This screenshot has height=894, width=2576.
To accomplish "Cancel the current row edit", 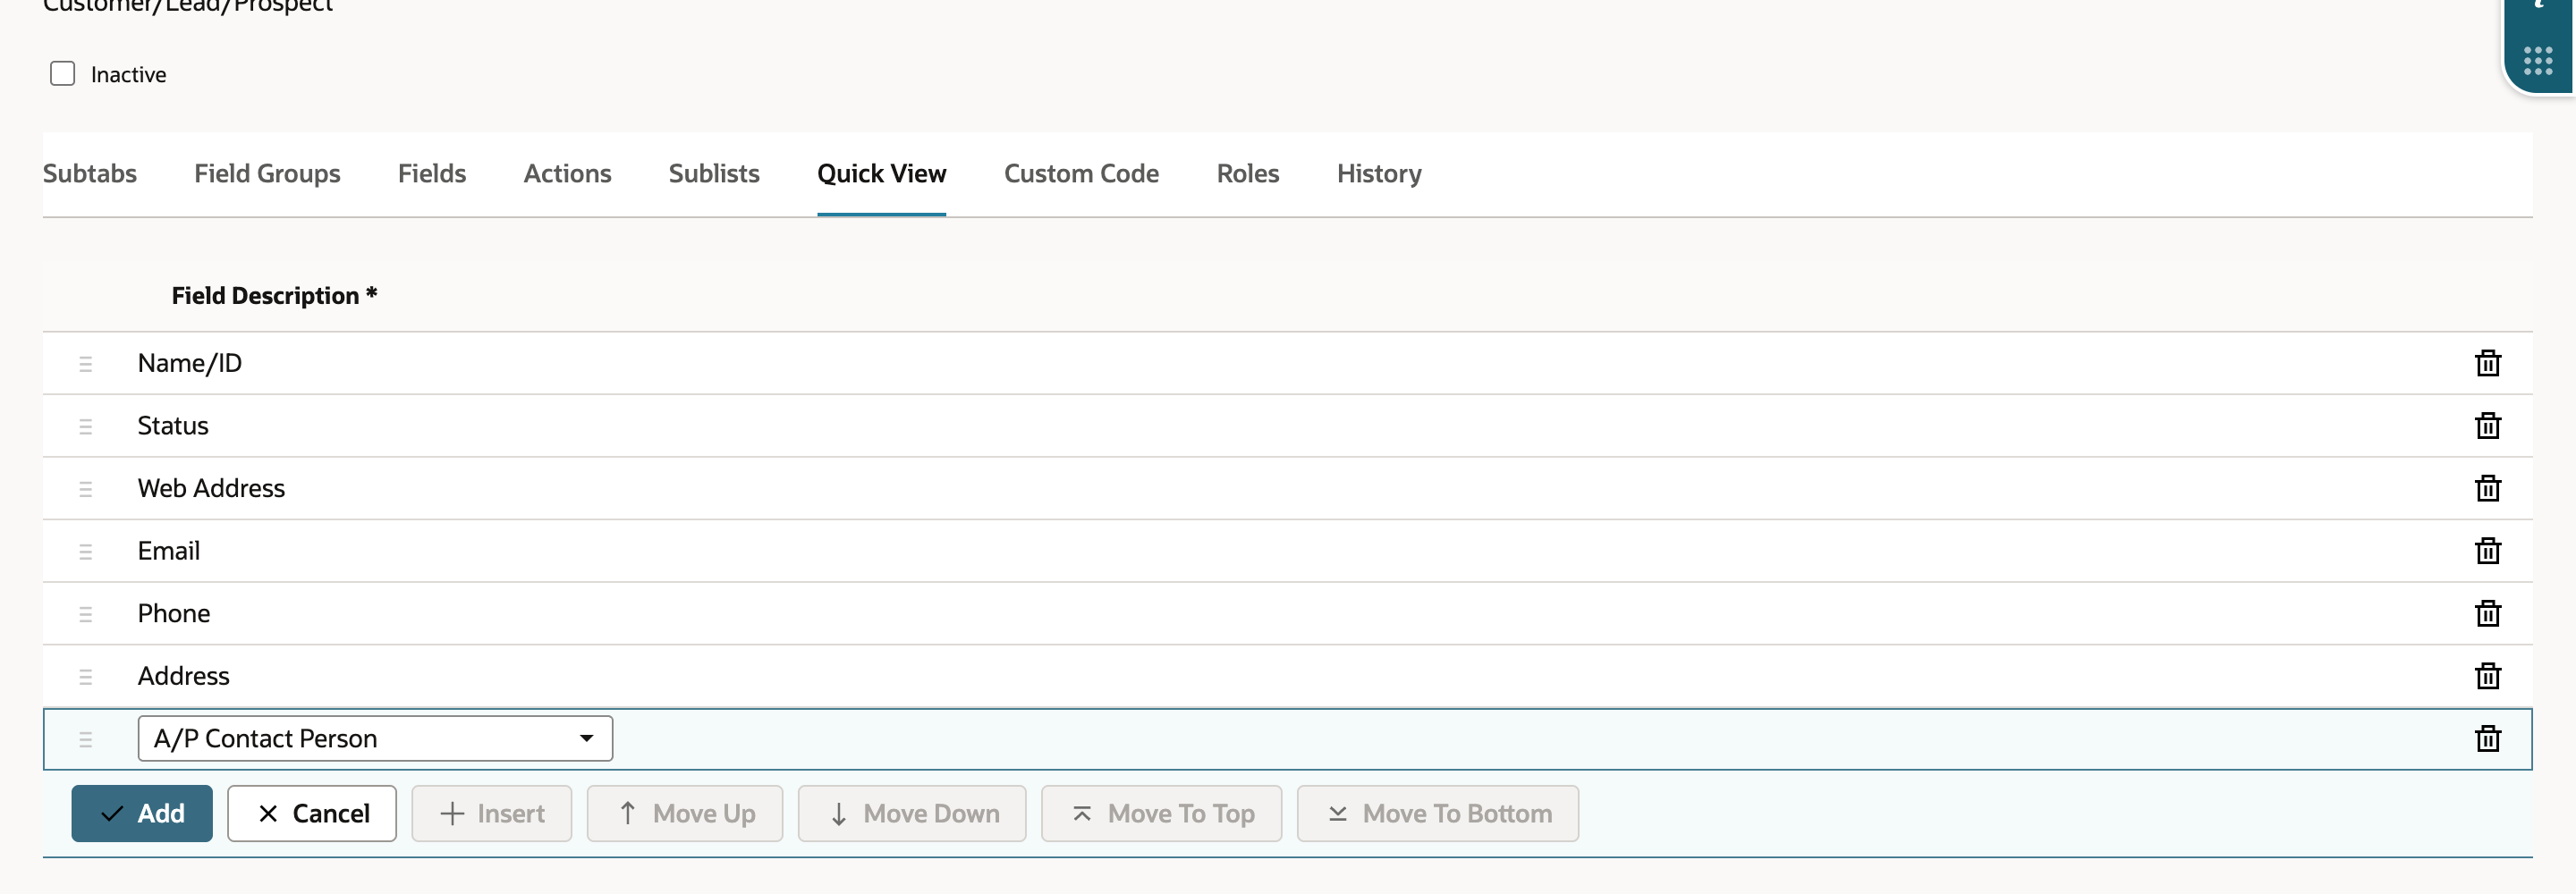I will [x=312, y=814].
